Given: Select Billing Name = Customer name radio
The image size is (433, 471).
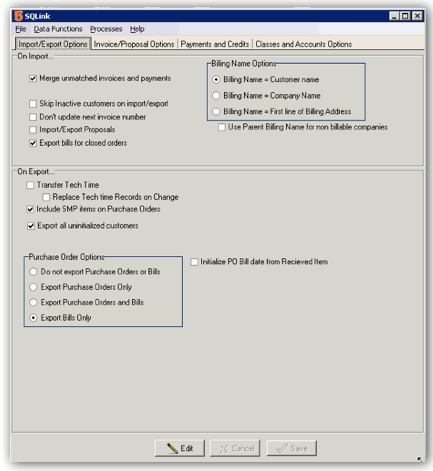Looking at the screenshot, I should pyautogui.click(x=216, y=80).
